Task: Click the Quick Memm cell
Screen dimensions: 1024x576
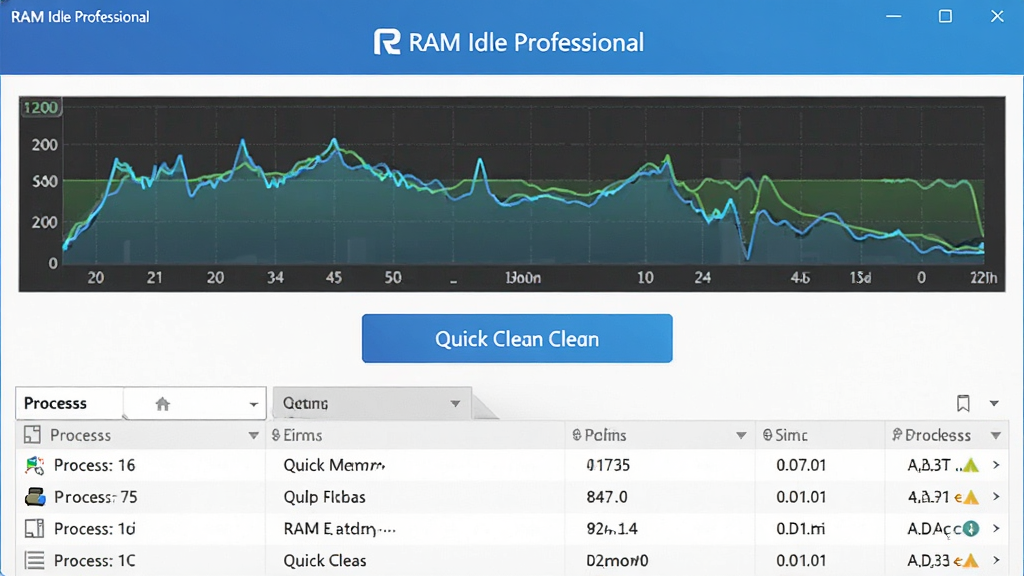Action: (334, 465)
